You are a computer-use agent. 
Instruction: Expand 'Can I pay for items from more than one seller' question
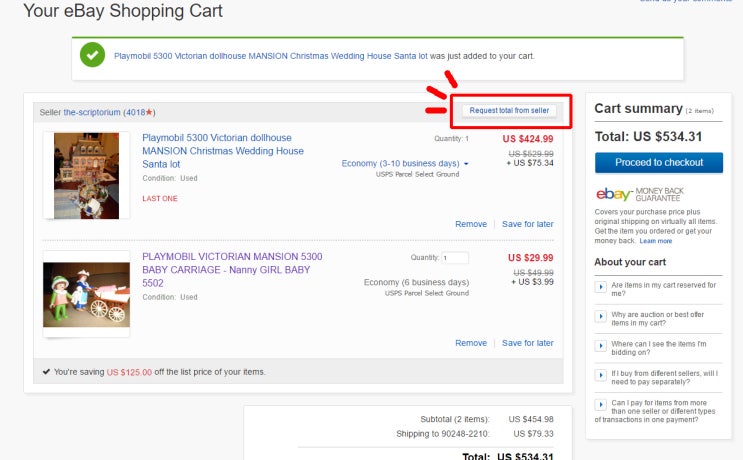tap(601, 404)
